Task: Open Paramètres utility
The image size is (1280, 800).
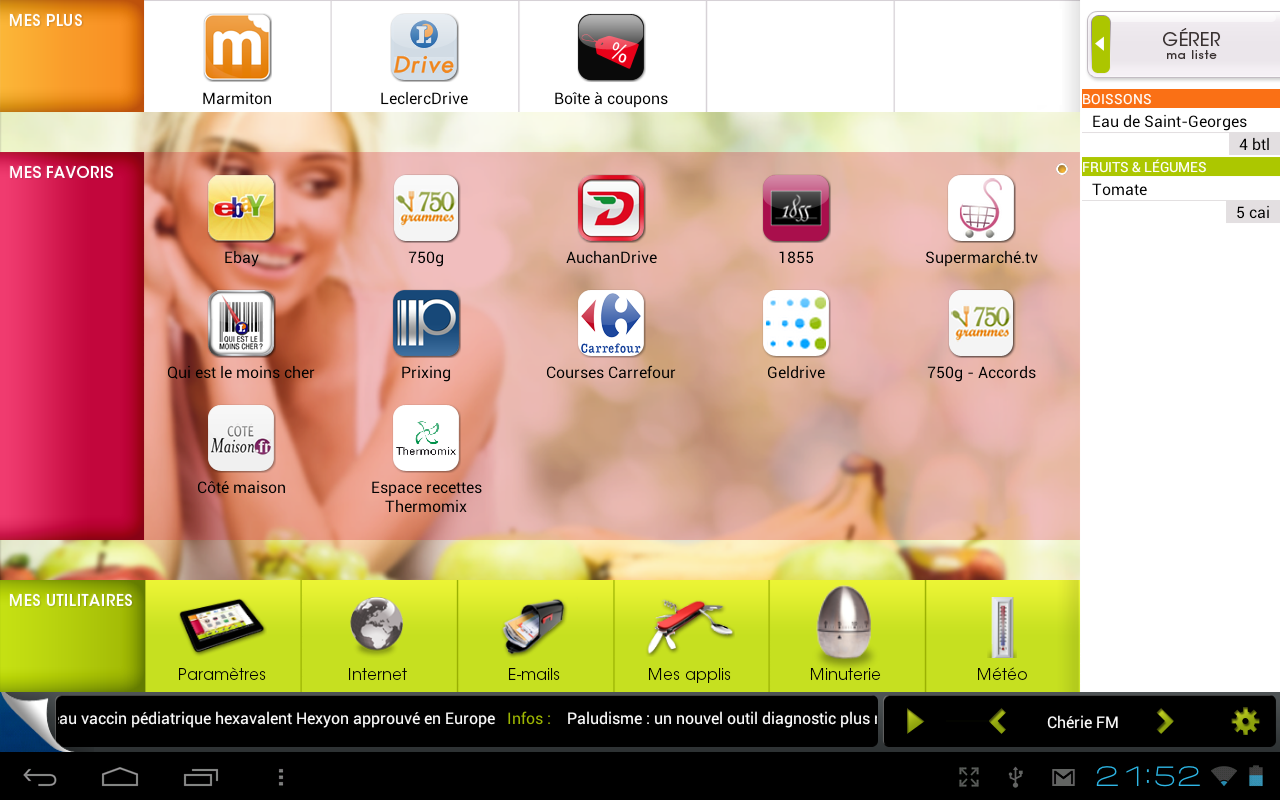Action: click(x=222, y=627)
